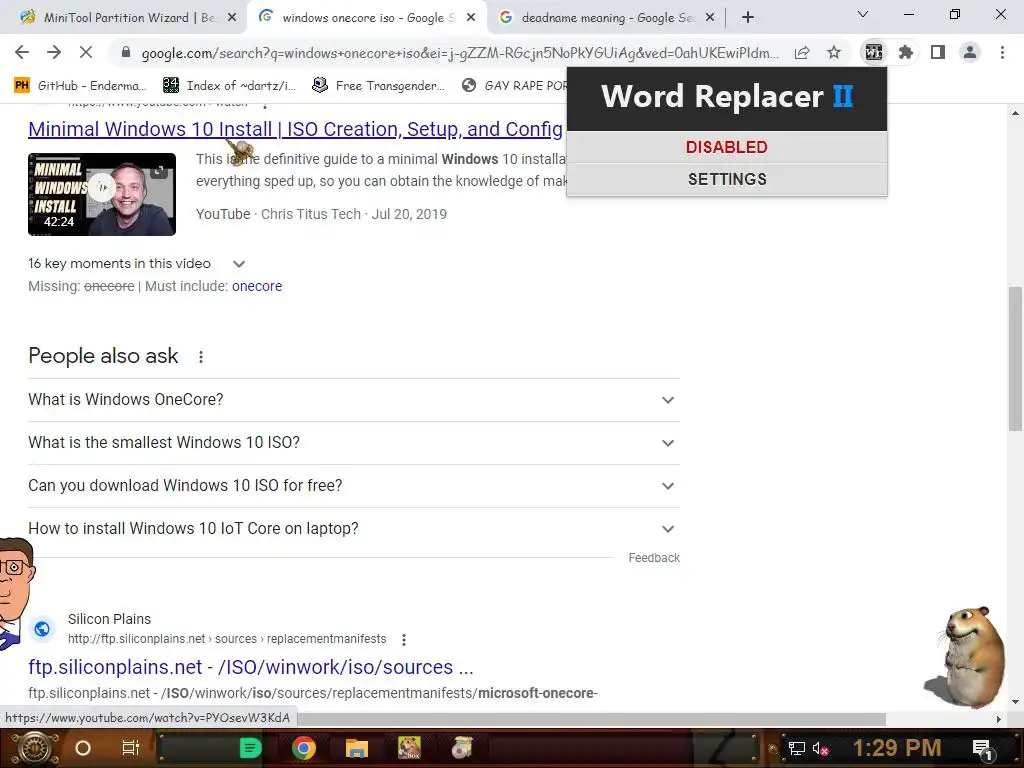
Task: Open the tab search chevron
Action: pyautogui.click(x=863, y=14)
